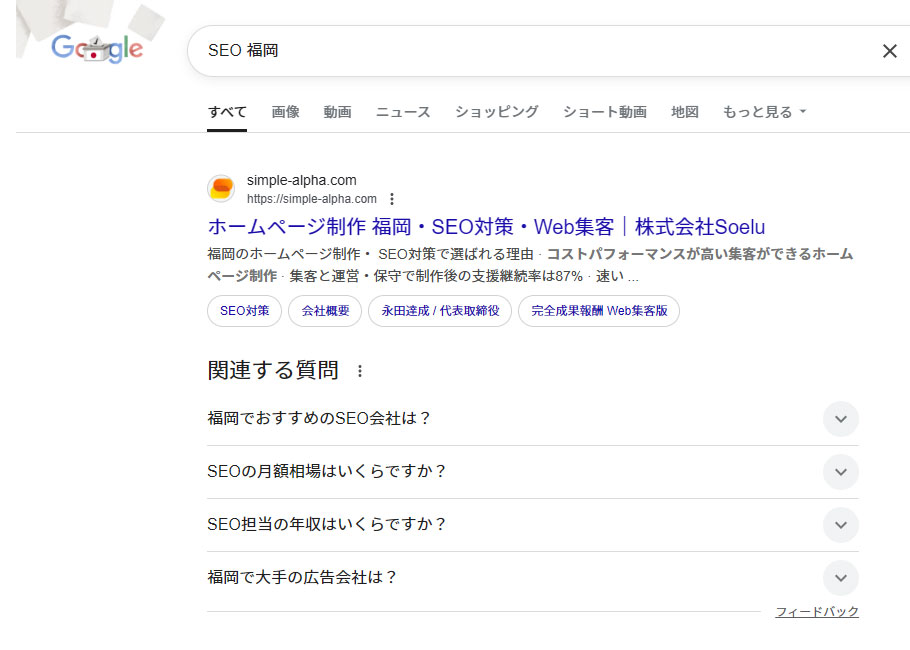Open the ショッピング tab
910x650 pixels.
[496, 112]
